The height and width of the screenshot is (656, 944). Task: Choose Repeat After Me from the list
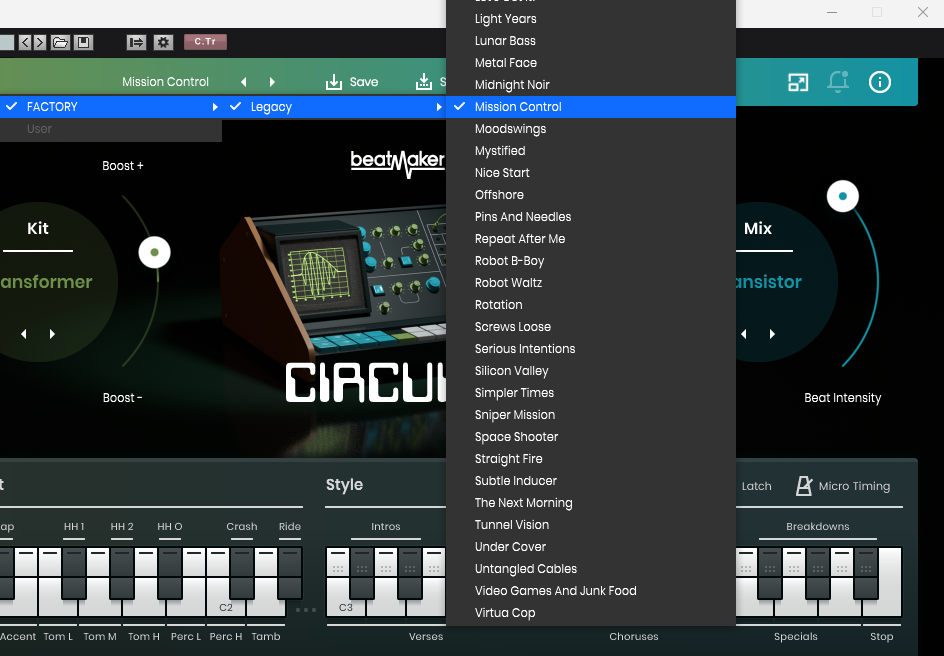[x=591, y=239]
